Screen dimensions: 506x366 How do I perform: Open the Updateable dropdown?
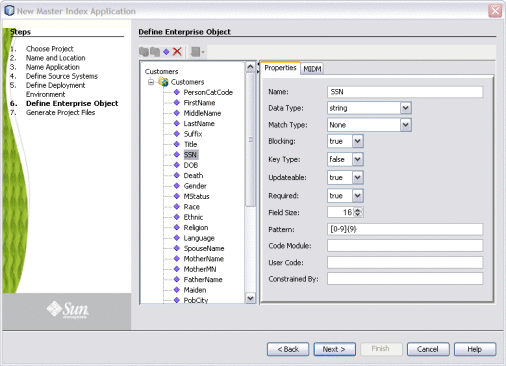(x=357, y=177)
